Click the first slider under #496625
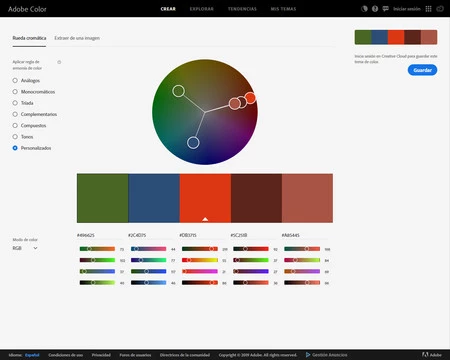Viewport: 450px width, 360px height. (x=97, y=249)
